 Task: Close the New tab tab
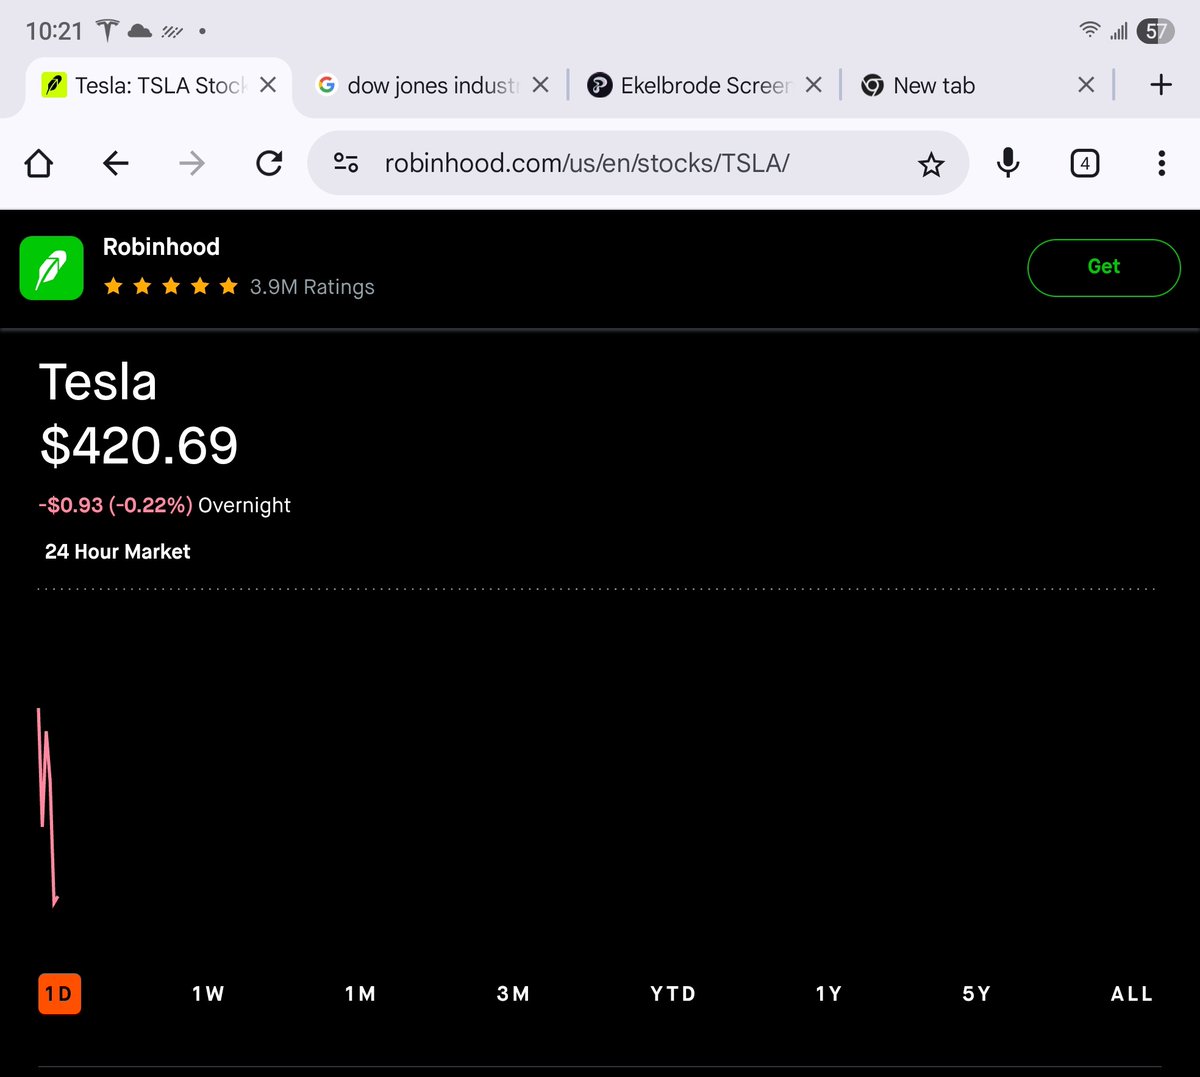click(x=1086, y=85)
